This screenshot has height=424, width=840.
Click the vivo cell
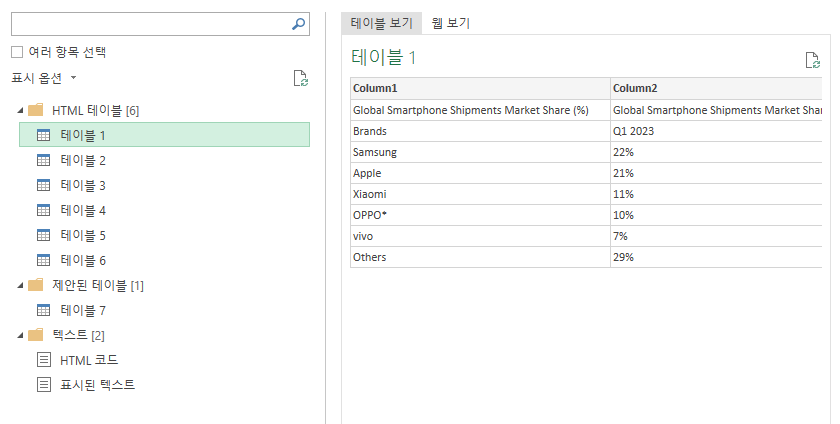[481, 236]
